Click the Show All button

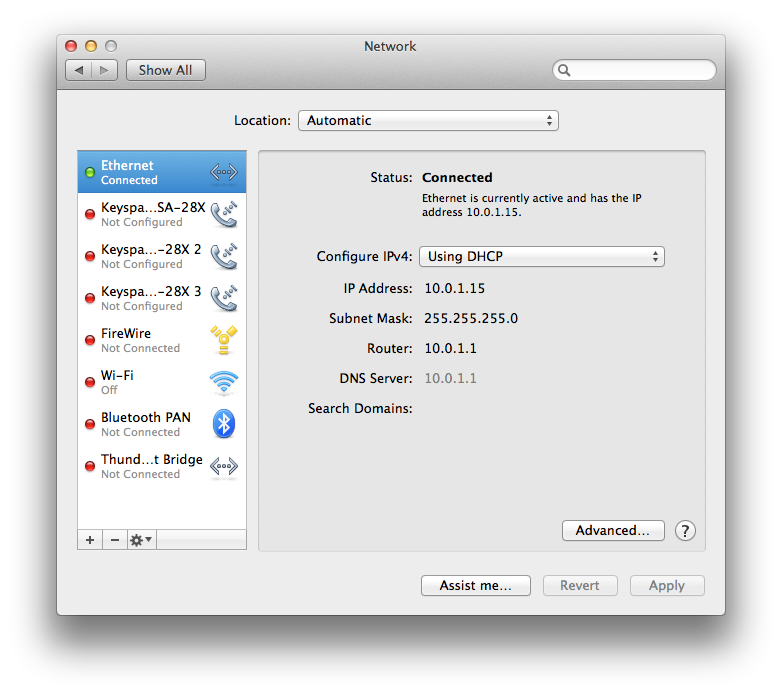(x=166, y=70)
